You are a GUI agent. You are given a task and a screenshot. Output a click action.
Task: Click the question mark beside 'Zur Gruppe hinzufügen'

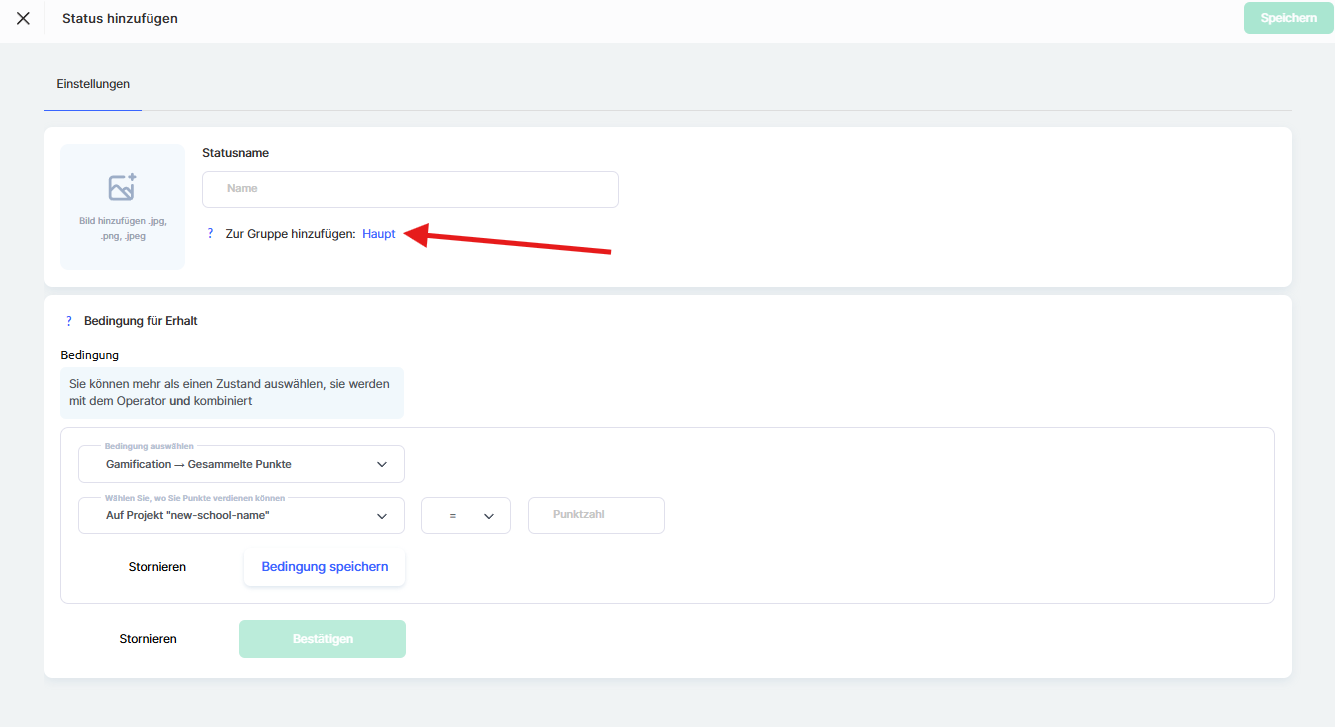click(210, 234)
